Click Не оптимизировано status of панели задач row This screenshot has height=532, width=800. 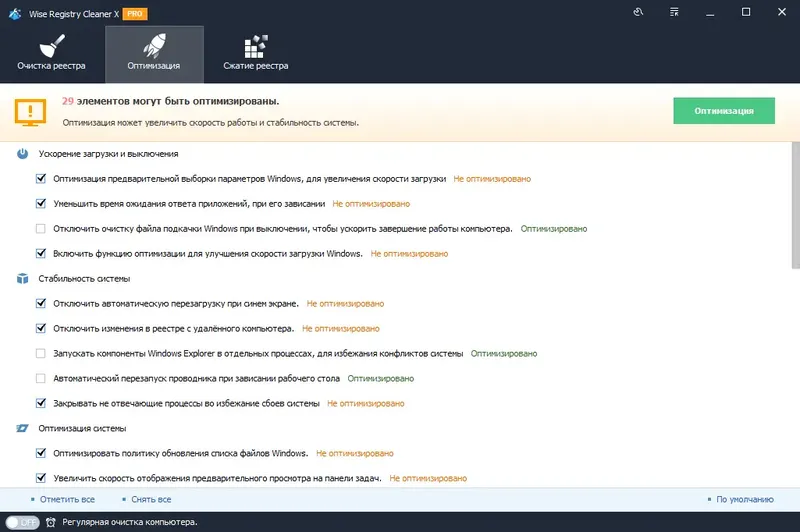(x=428, y=478)
